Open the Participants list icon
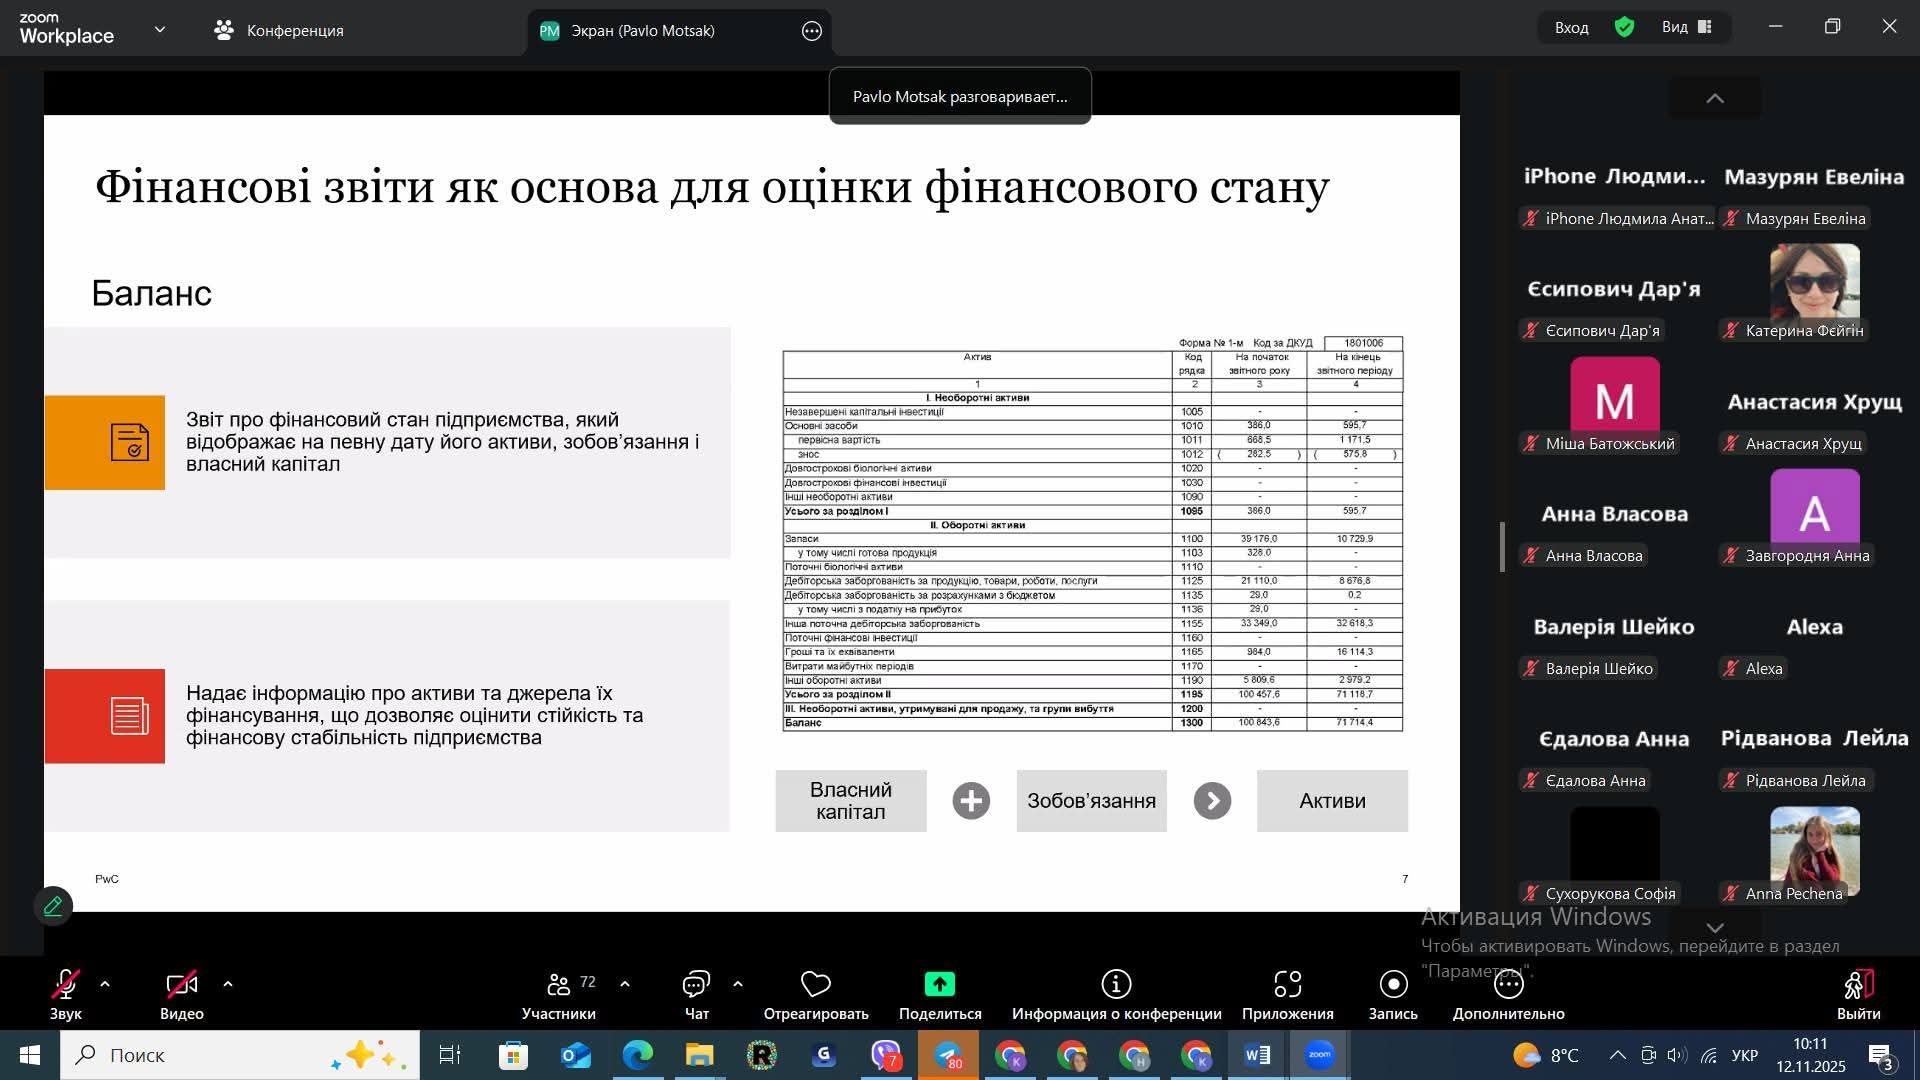 (x=558, y=985)
